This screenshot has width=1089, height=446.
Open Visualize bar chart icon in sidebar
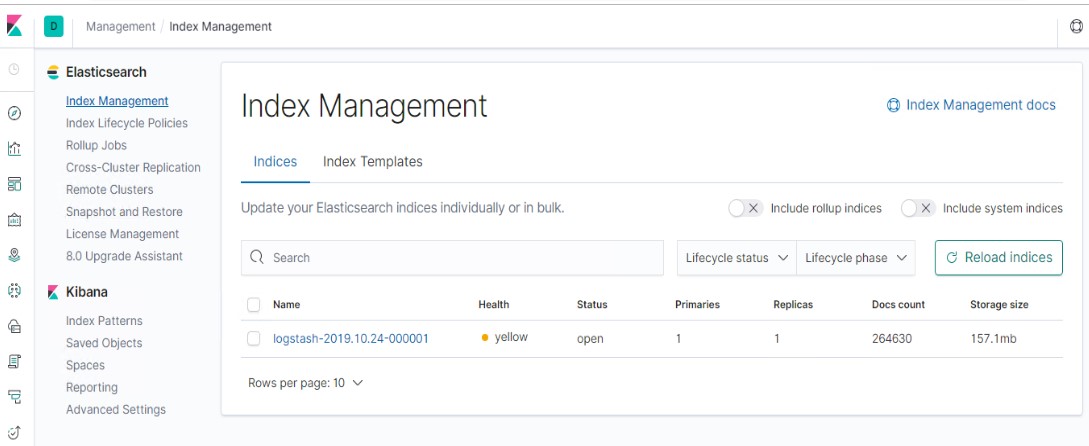15,148
